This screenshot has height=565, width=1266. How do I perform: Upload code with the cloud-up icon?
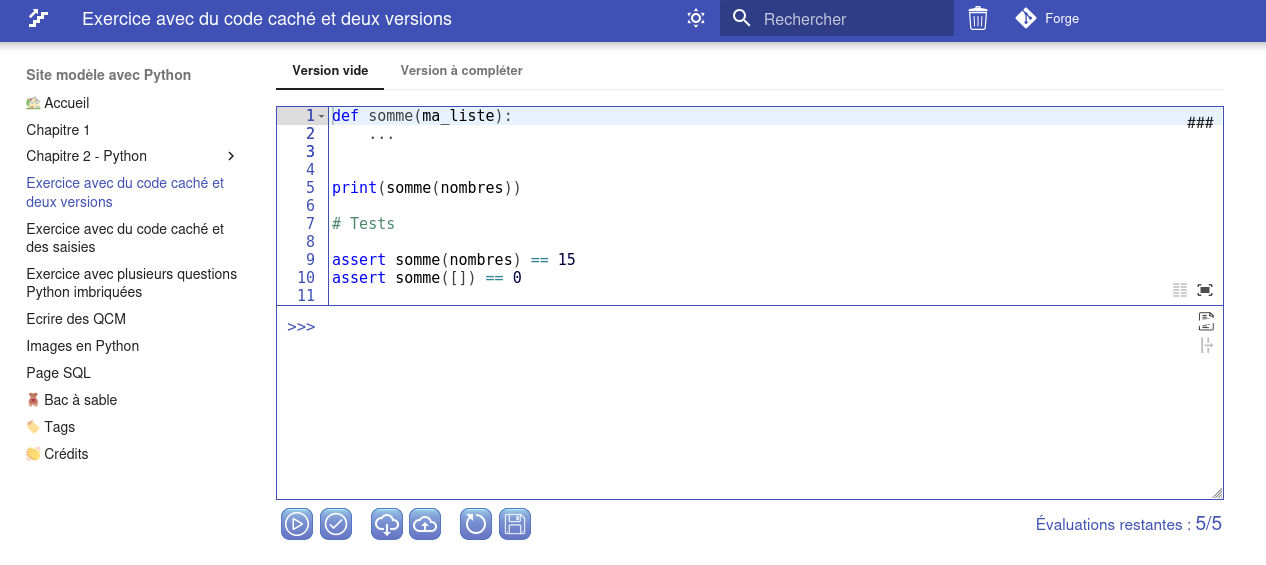pyautogui.click(x=426, y=524)
